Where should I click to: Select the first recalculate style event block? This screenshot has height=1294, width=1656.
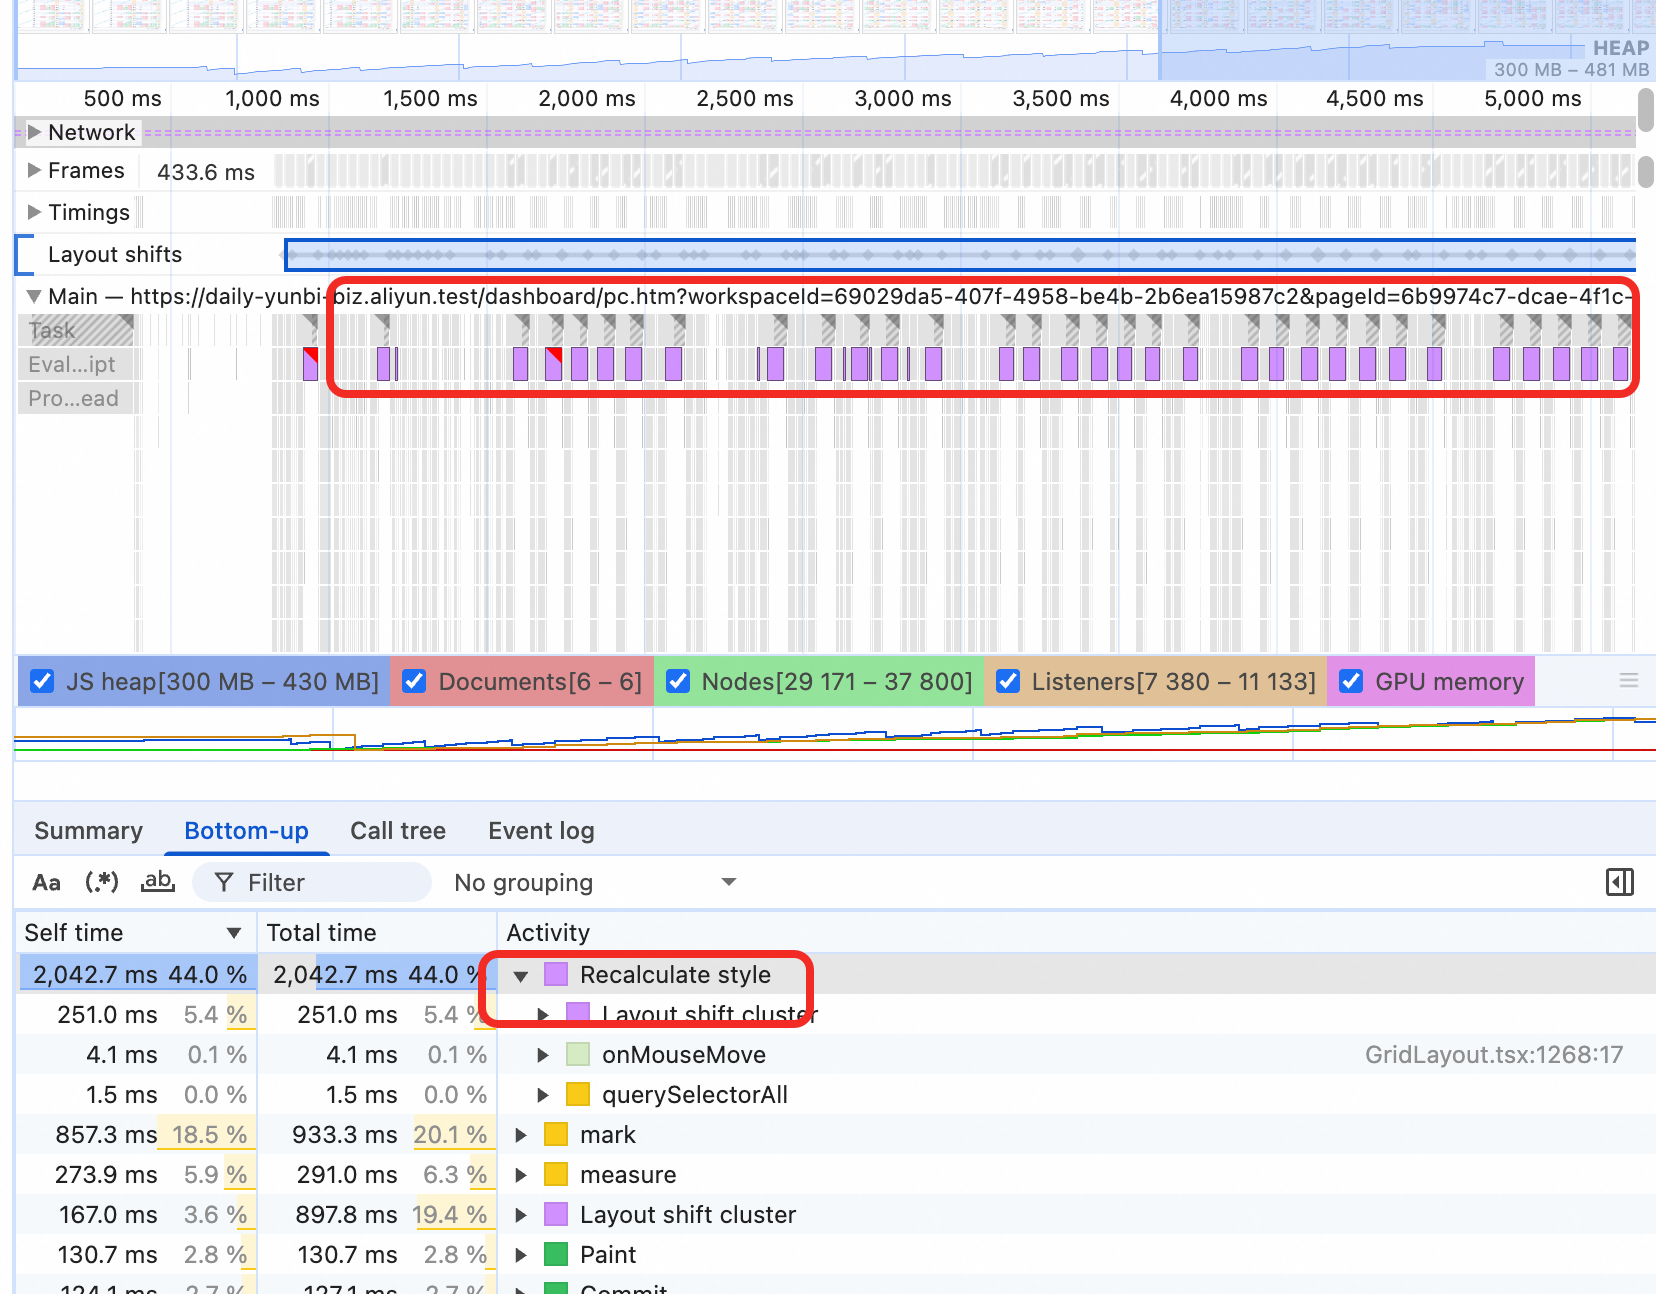(310, 364)
